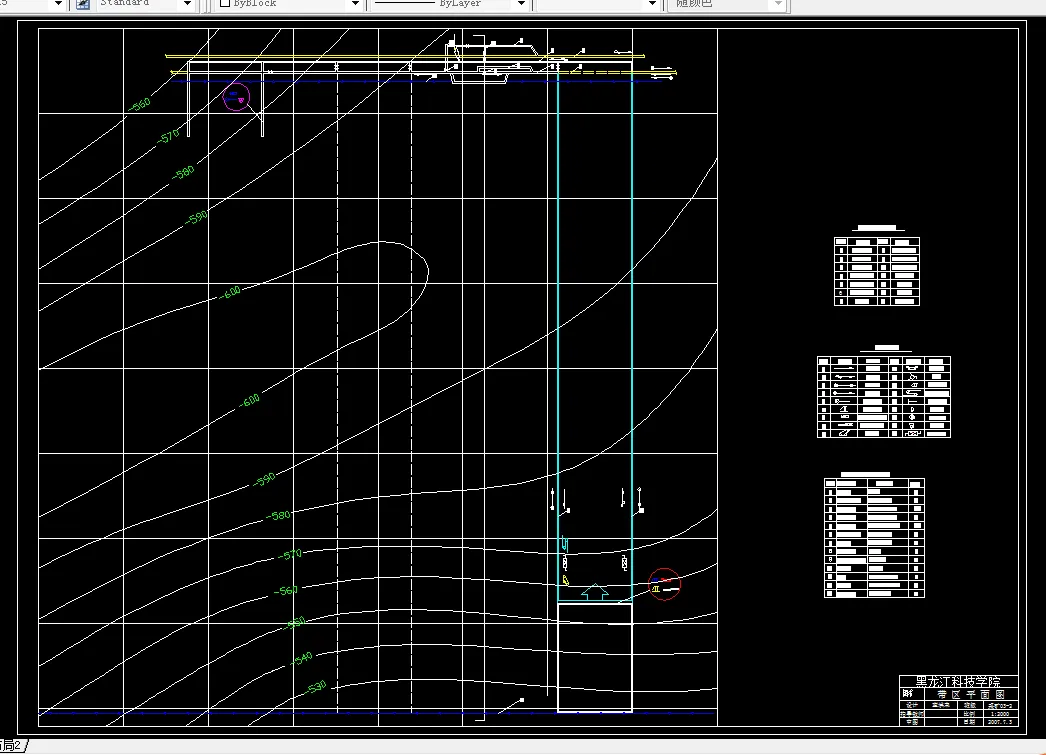This screenshot has height=755, width=1046.
Task: Select the cyan upward arrow symbol
Action: pos(595,592)
